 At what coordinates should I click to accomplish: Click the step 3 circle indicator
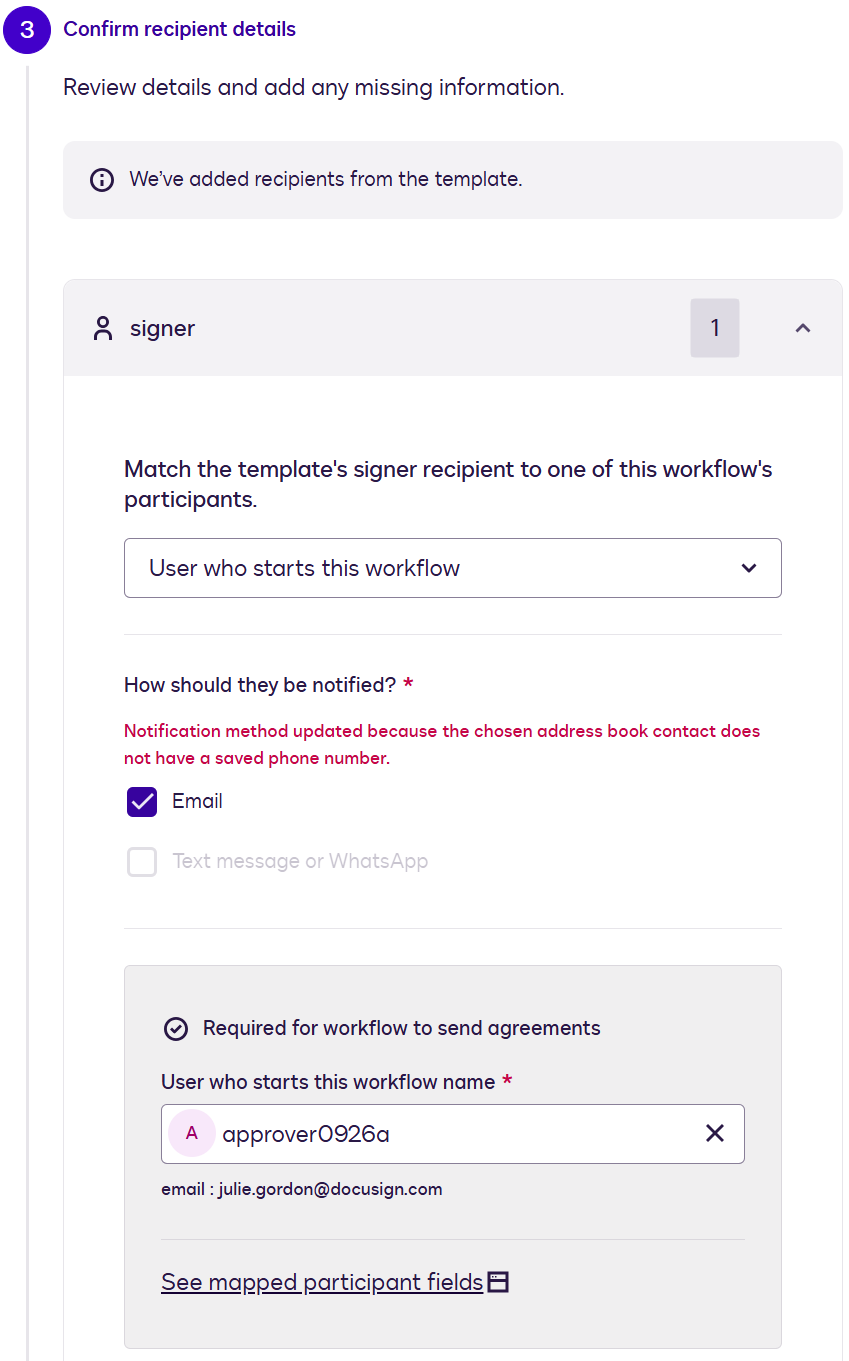pyautogui.click(x=27, y=29)
